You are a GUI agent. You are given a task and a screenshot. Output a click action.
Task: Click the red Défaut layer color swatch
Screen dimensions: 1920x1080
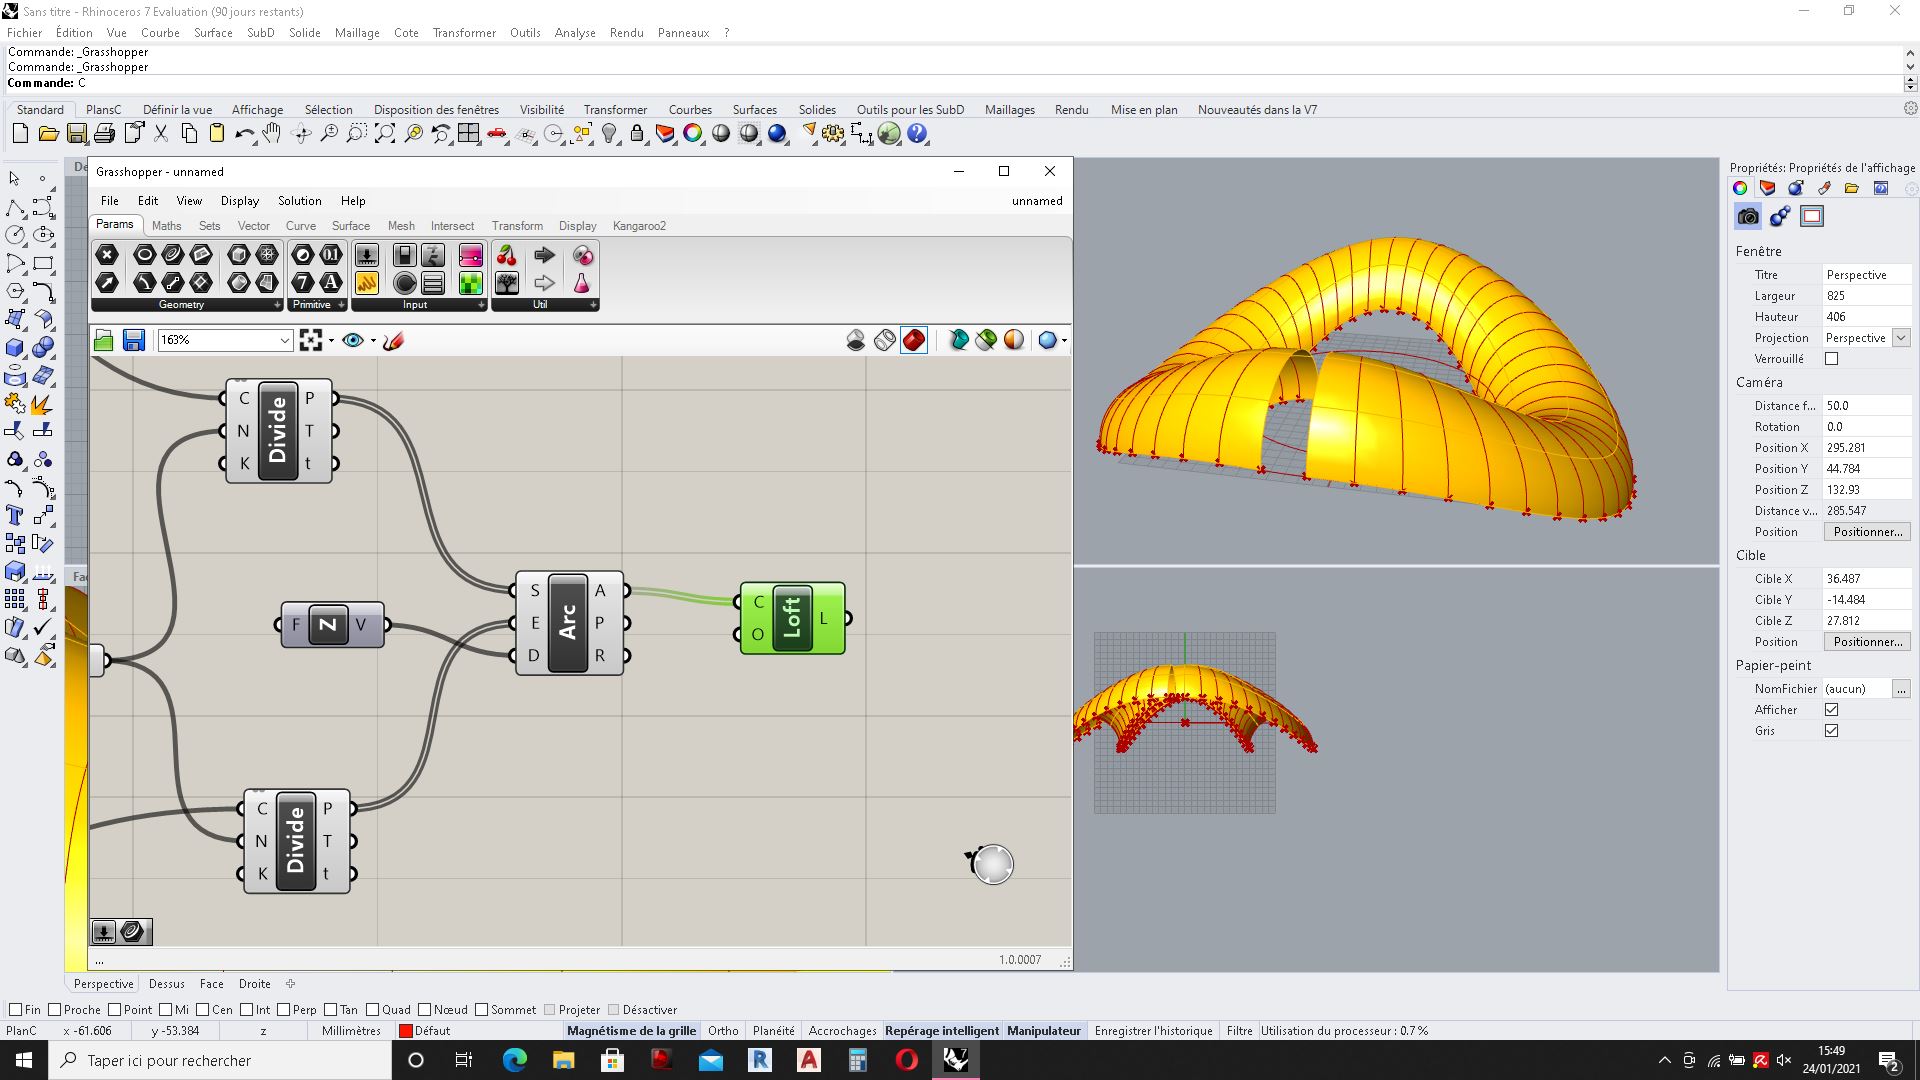click(x=405, y=1031)
